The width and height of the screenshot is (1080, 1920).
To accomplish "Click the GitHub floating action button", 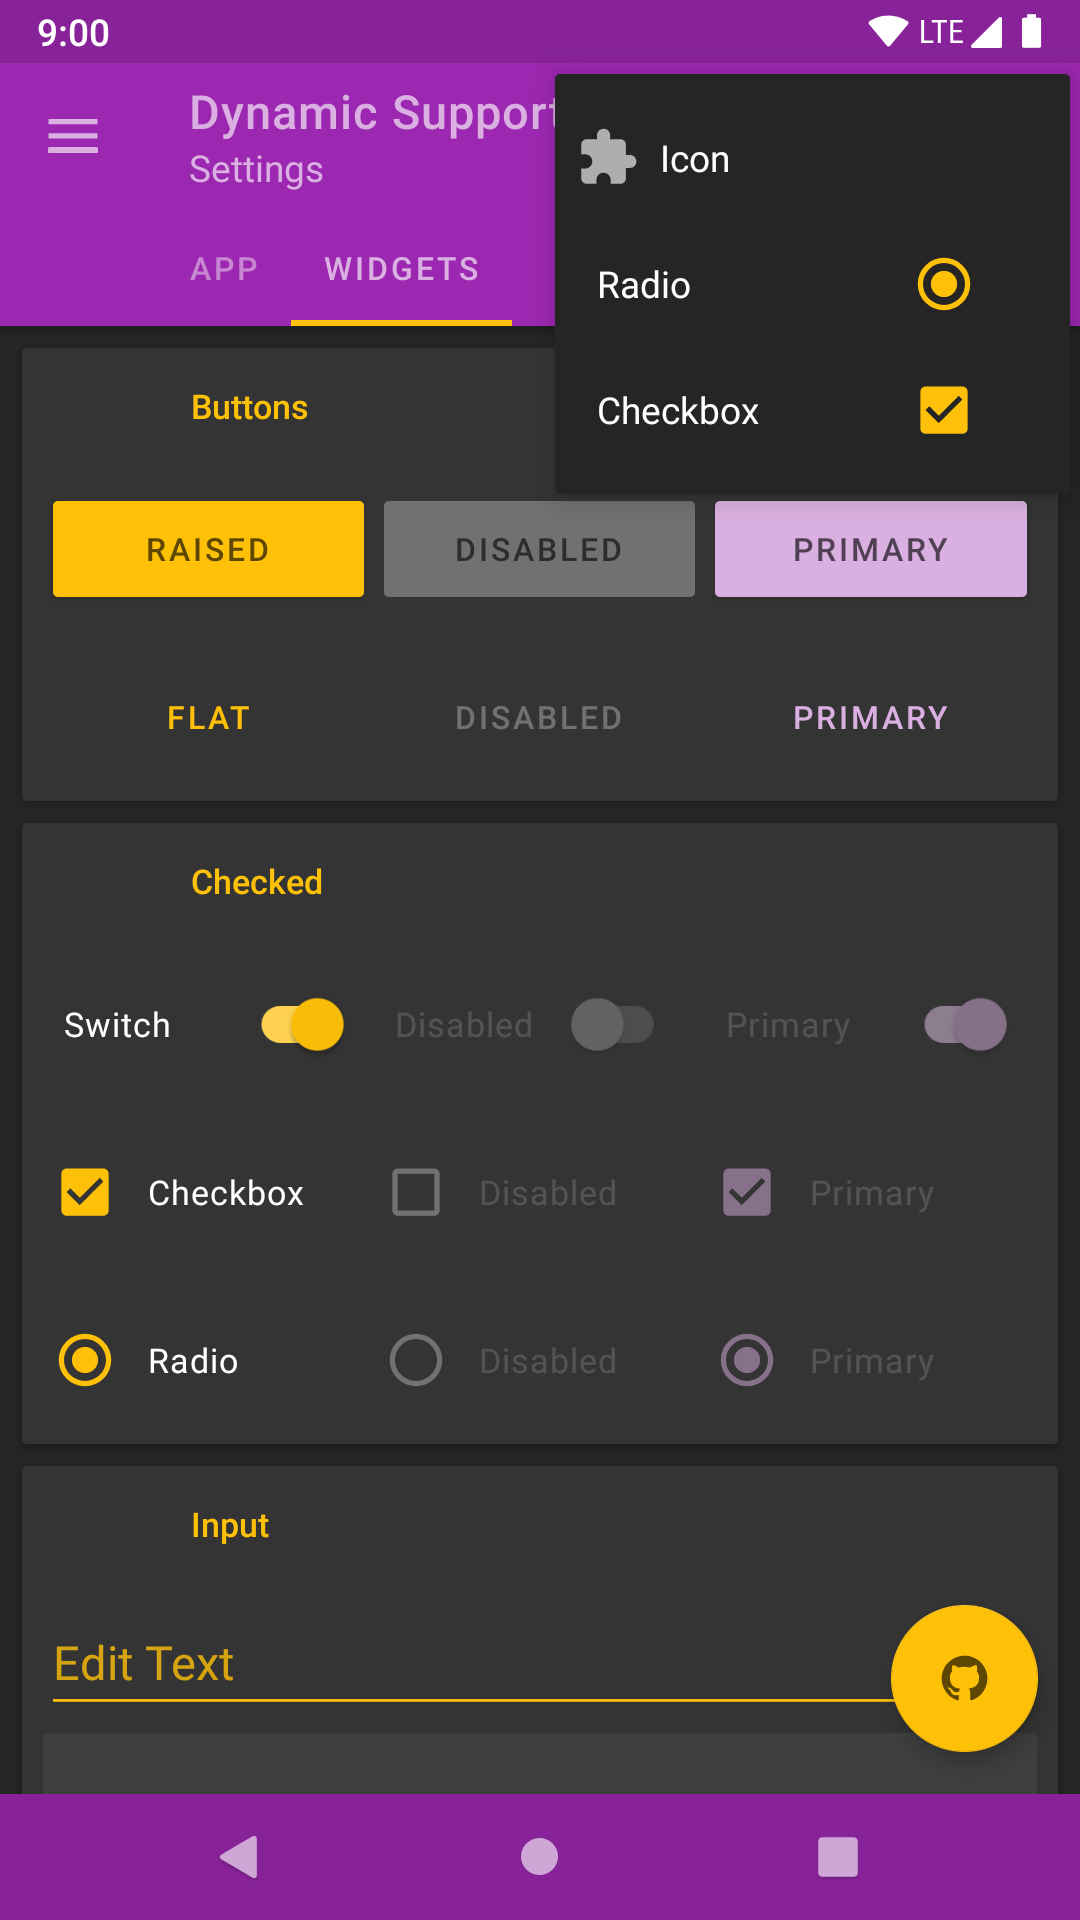I will (963, 1678).
